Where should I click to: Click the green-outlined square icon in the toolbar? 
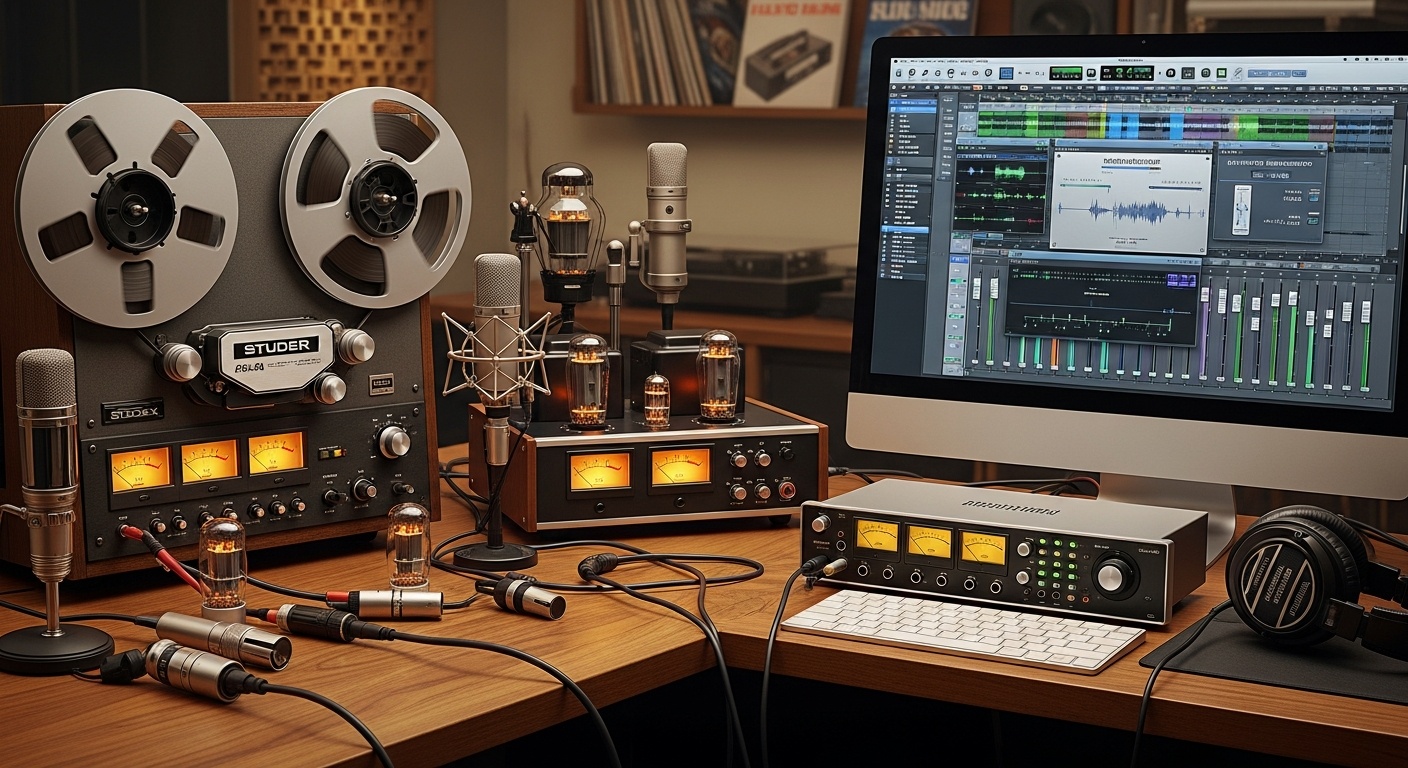point(1222,75)
